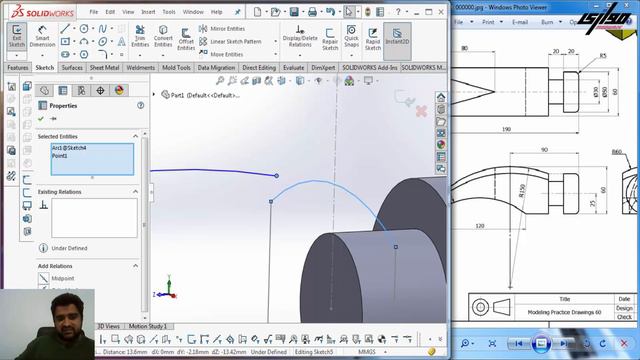Open the Motion Study 1 tab
Image resolution: width=640 pixels, height=360 pixels.
148,326
